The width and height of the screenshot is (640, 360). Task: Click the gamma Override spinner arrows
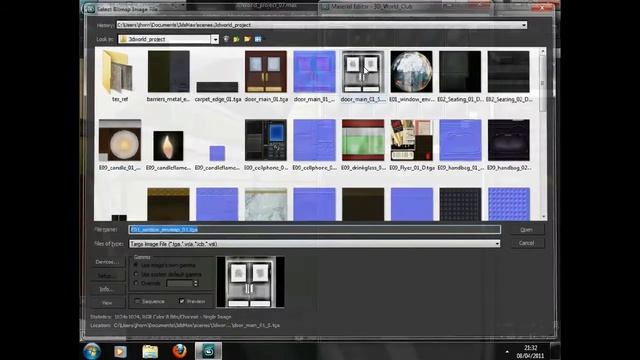(x=196, y=283)
